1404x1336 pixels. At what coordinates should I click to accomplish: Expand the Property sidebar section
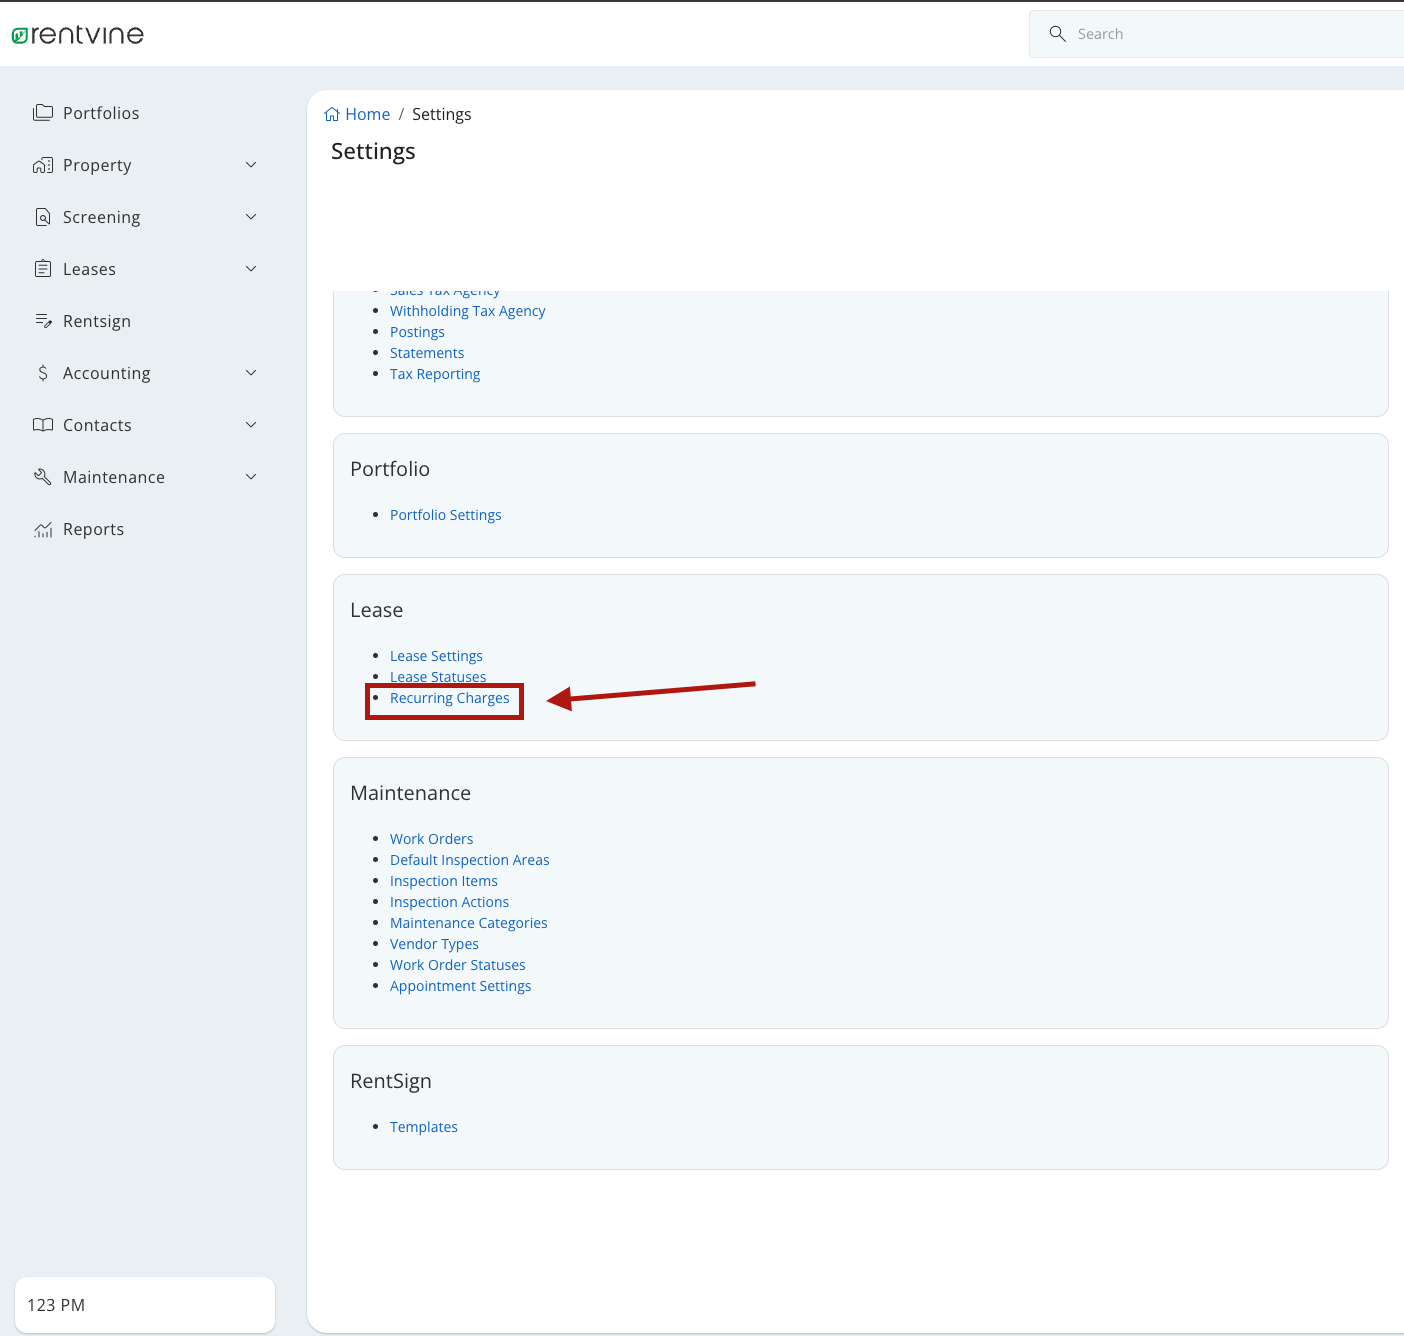click(251, 164)
